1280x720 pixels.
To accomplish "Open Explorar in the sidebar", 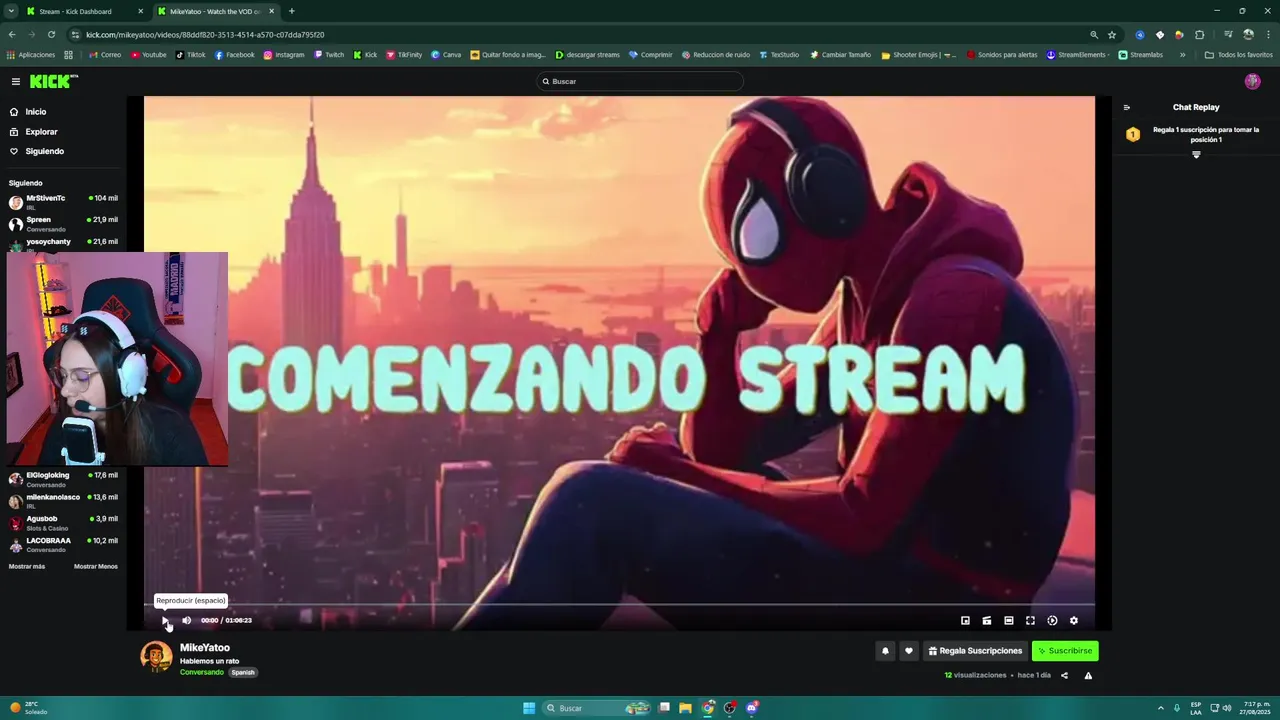I will click(34, 132).
